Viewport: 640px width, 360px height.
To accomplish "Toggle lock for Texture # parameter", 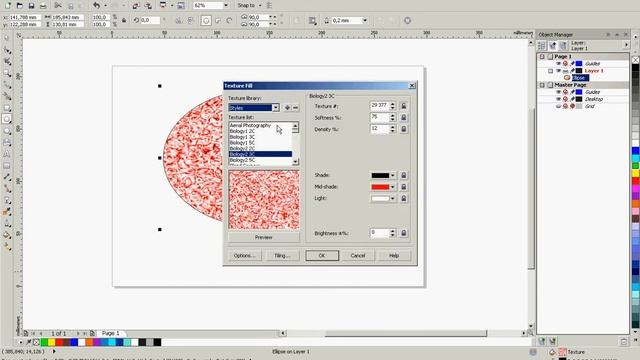I will [404, 106].
